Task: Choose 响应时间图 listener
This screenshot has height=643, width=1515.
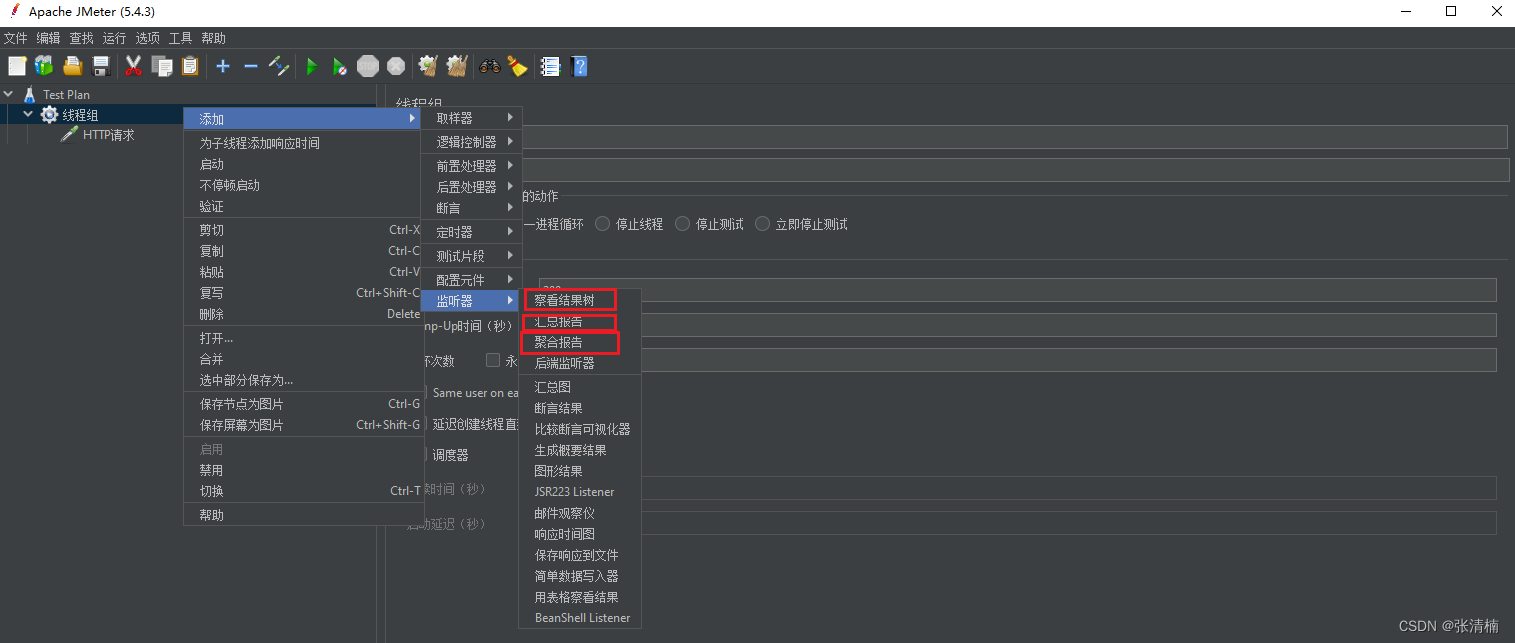Action: 580,534
